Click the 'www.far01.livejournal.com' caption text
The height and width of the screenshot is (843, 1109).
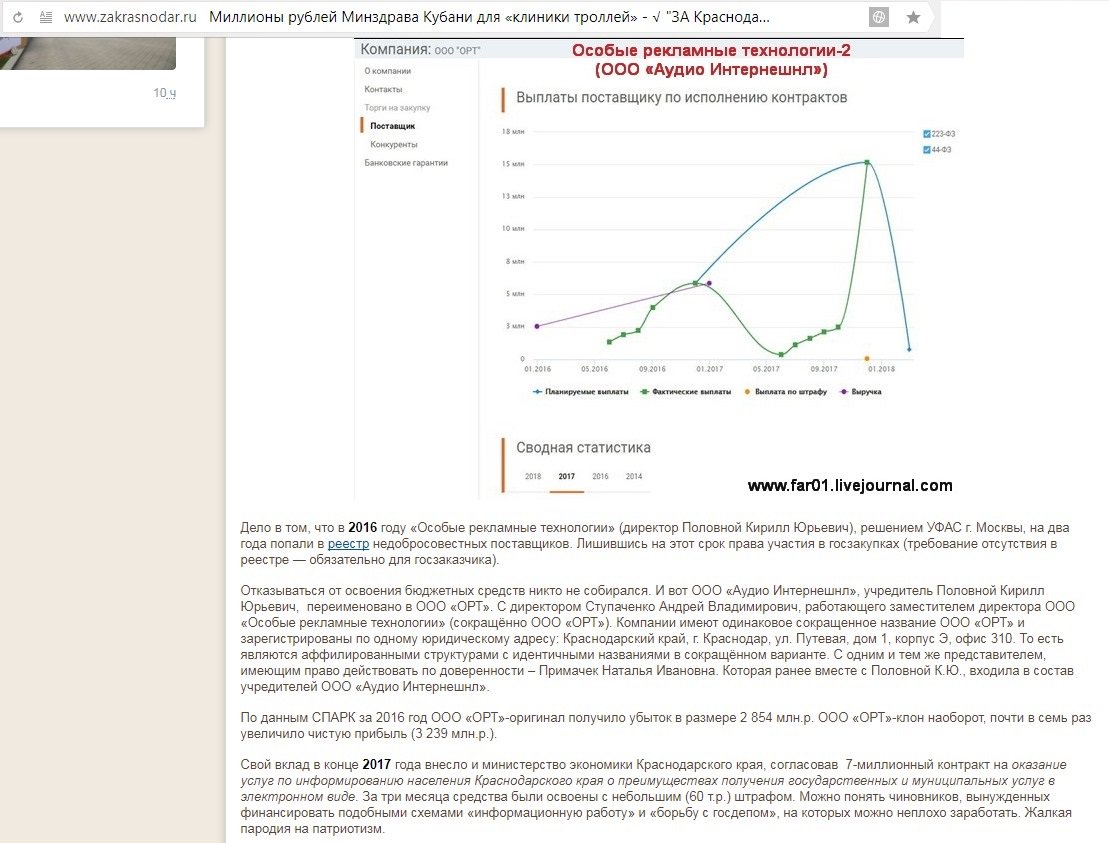coord(849,485)
